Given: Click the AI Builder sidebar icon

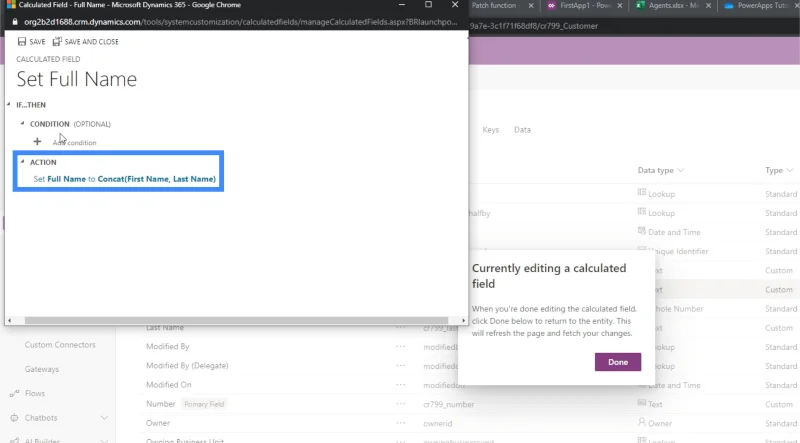Looking at the screenshot, I should [x=14, y=440].
